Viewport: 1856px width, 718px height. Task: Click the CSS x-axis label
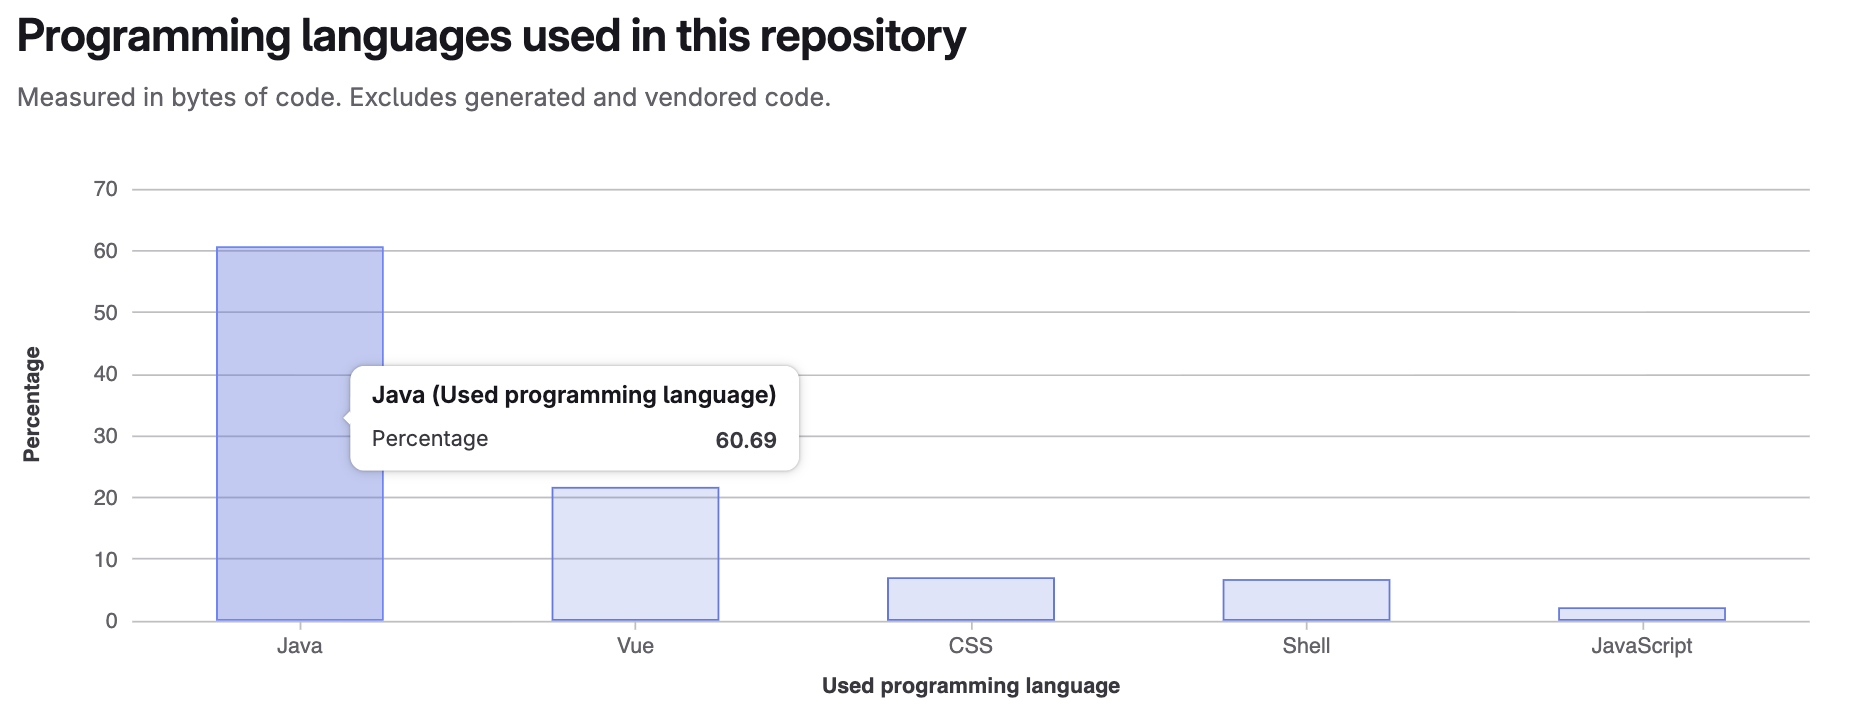[970, 646]
